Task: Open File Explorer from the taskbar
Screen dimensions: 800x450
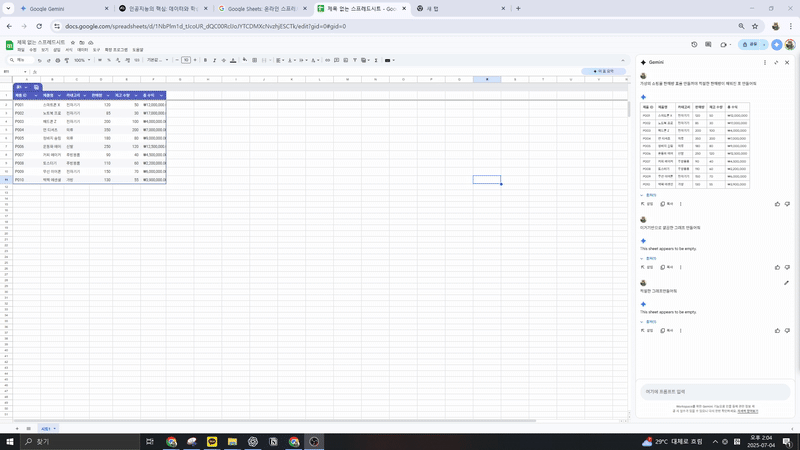Action: coord(232,442)
